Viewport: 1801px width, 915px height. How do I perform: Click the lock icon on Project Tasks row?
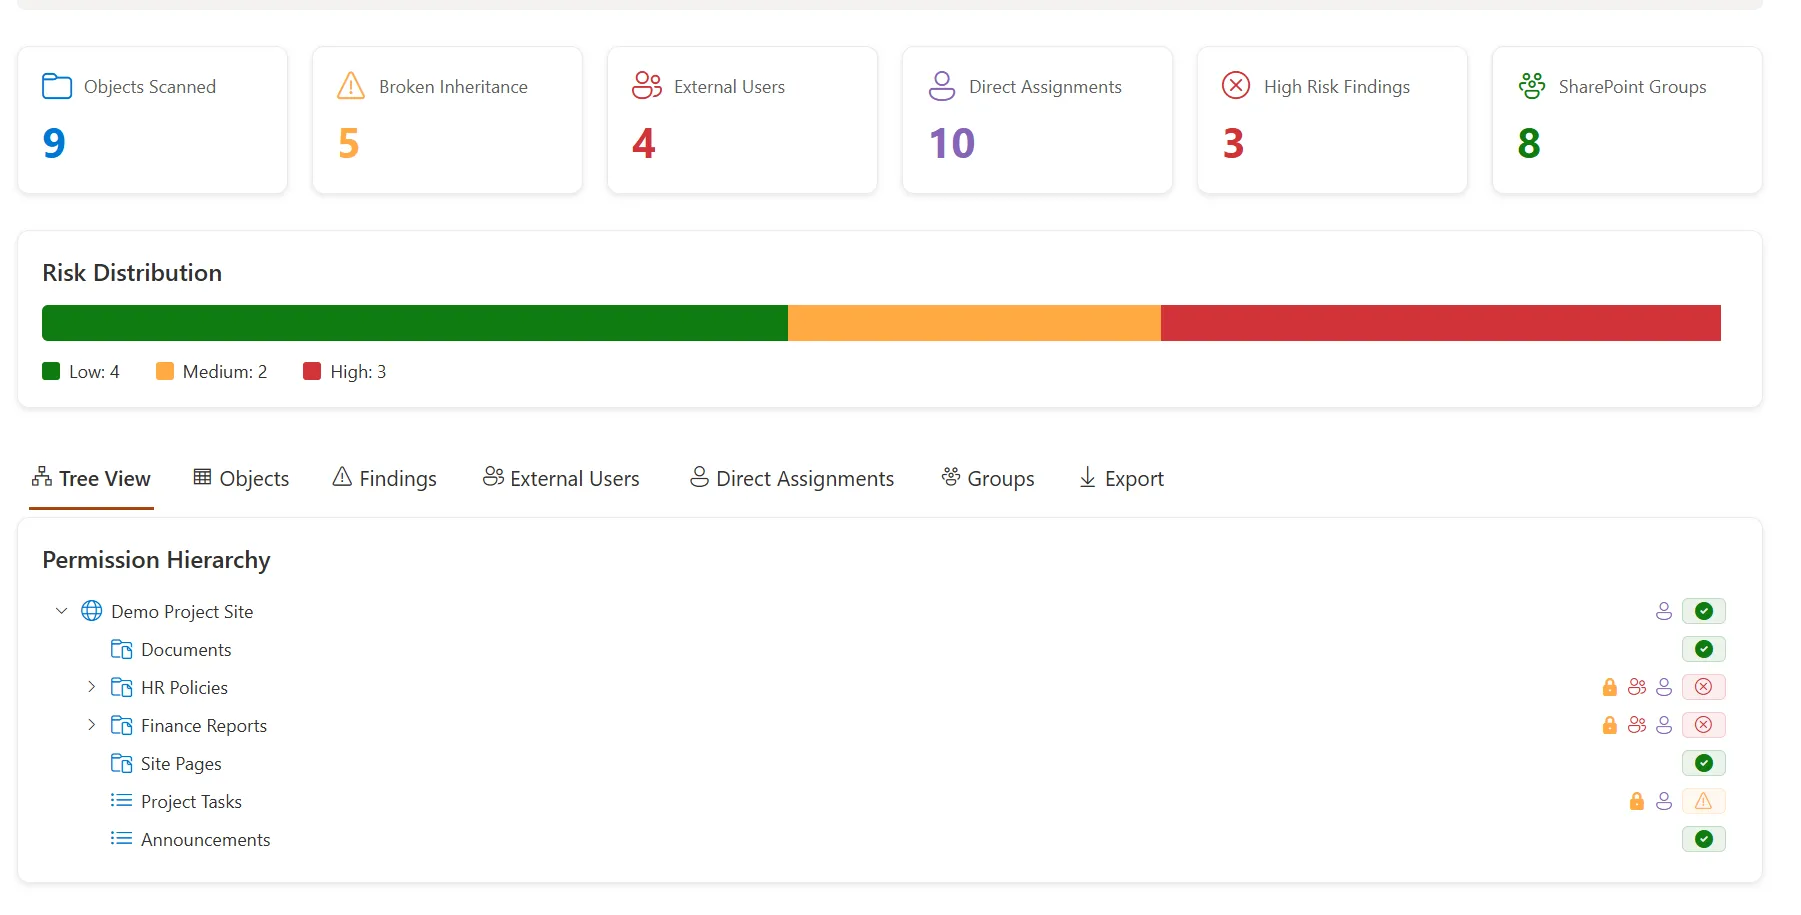tap(1636, 801)
